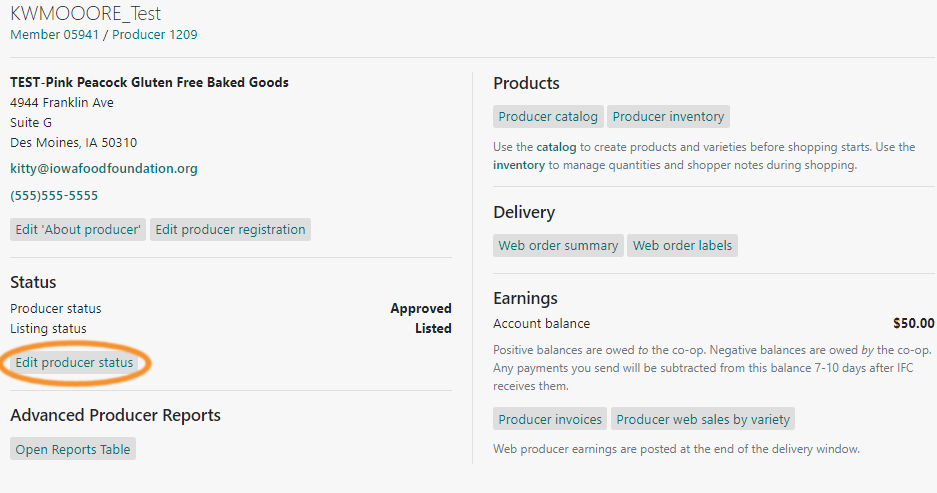Open Edit producer registration

pos(230,230)
